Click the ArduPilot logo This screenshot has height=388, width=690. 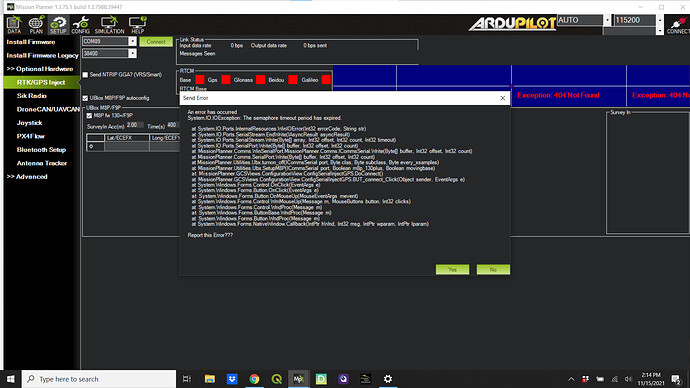tap(512, 23)
